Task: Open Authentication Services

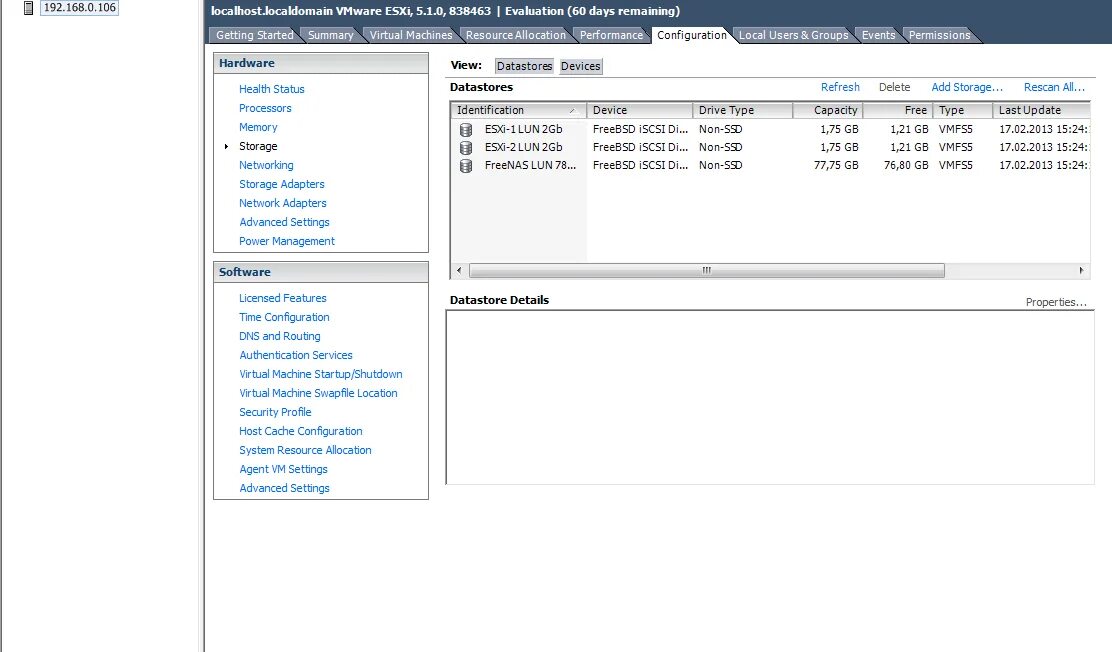Action: pyautogui.click(x=296, y=355)
